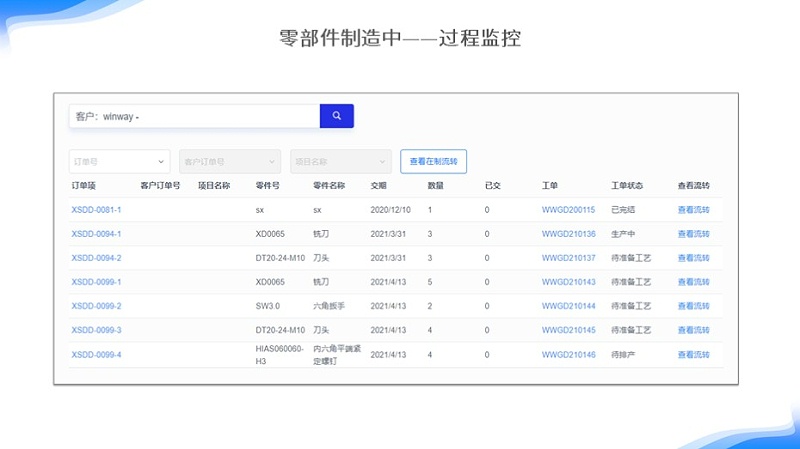800x449 pixels.
Task: Click order item XSDD-0099-4
Action: tap(96, 355)
